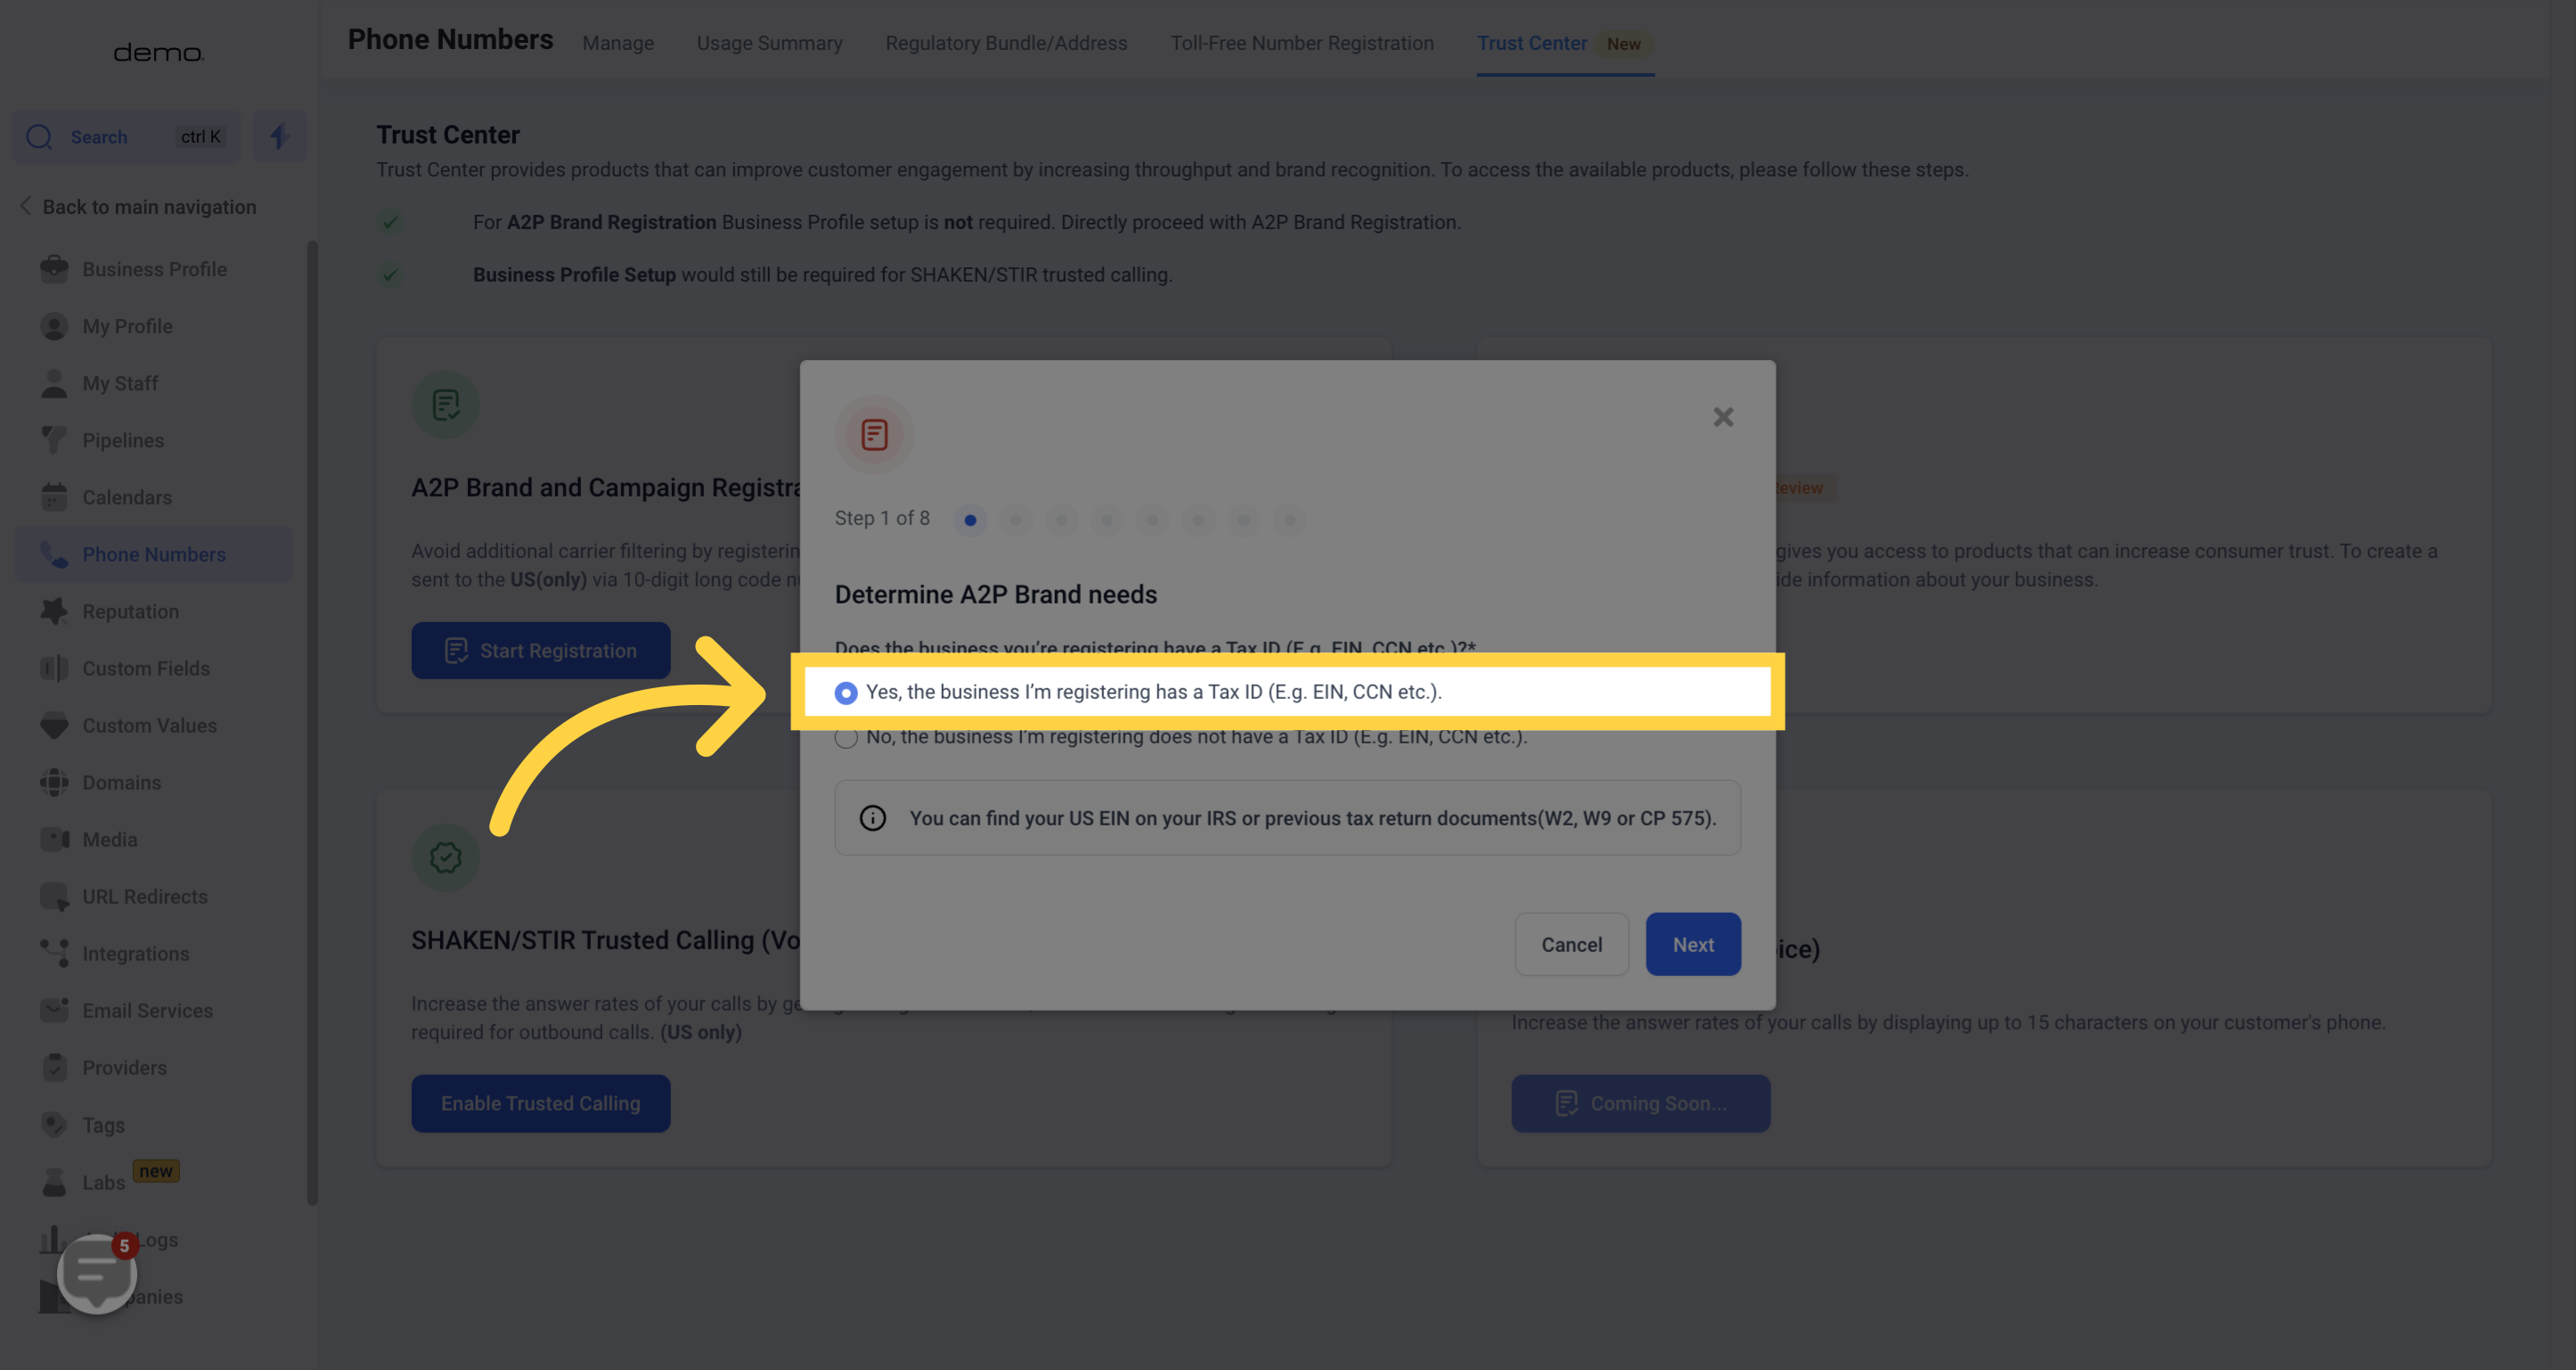
Task: Open the Toll-Free Number Registration tab
Action: [x=1302, y=43]
